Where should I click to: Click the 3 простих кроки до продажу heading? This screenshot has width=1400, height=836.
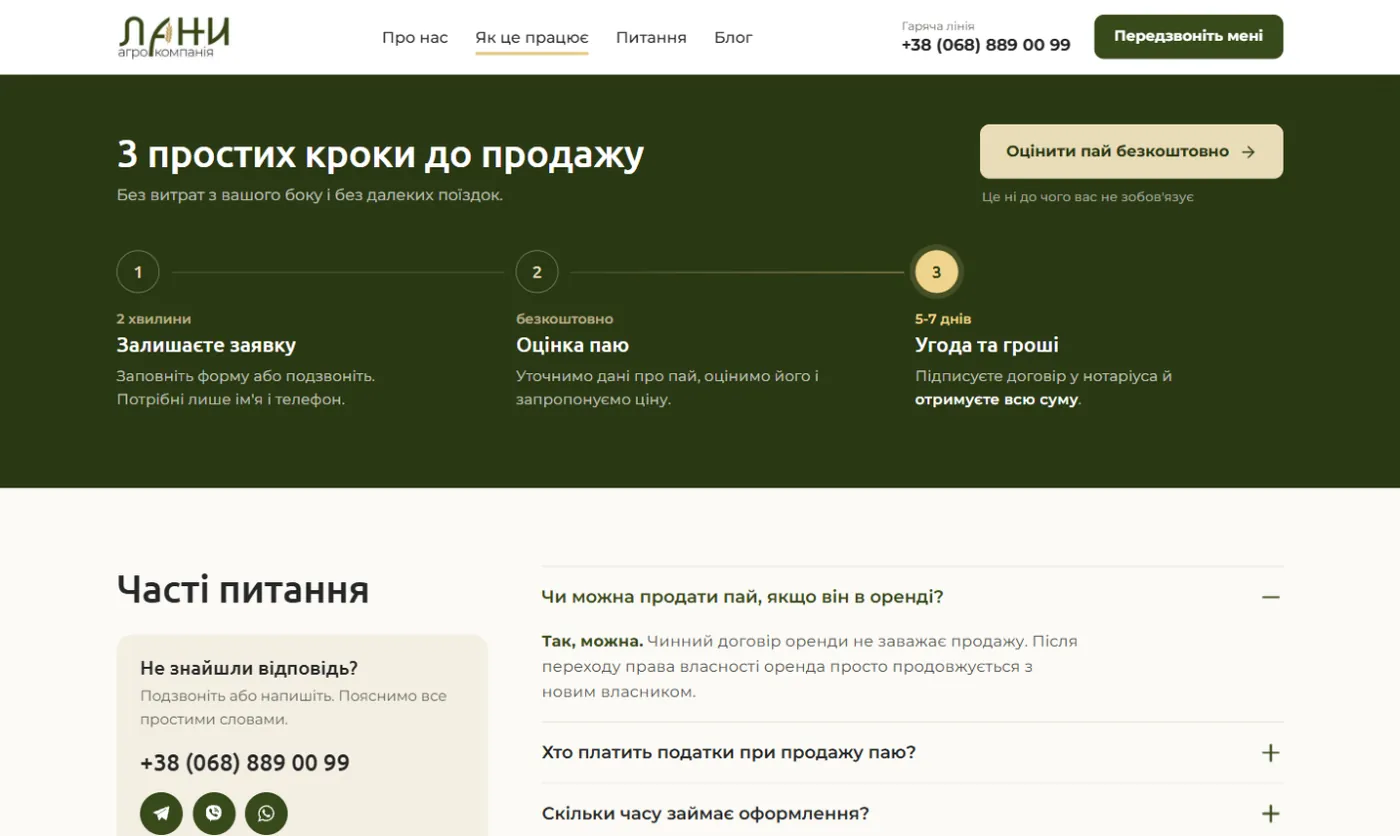pos(381,155)
